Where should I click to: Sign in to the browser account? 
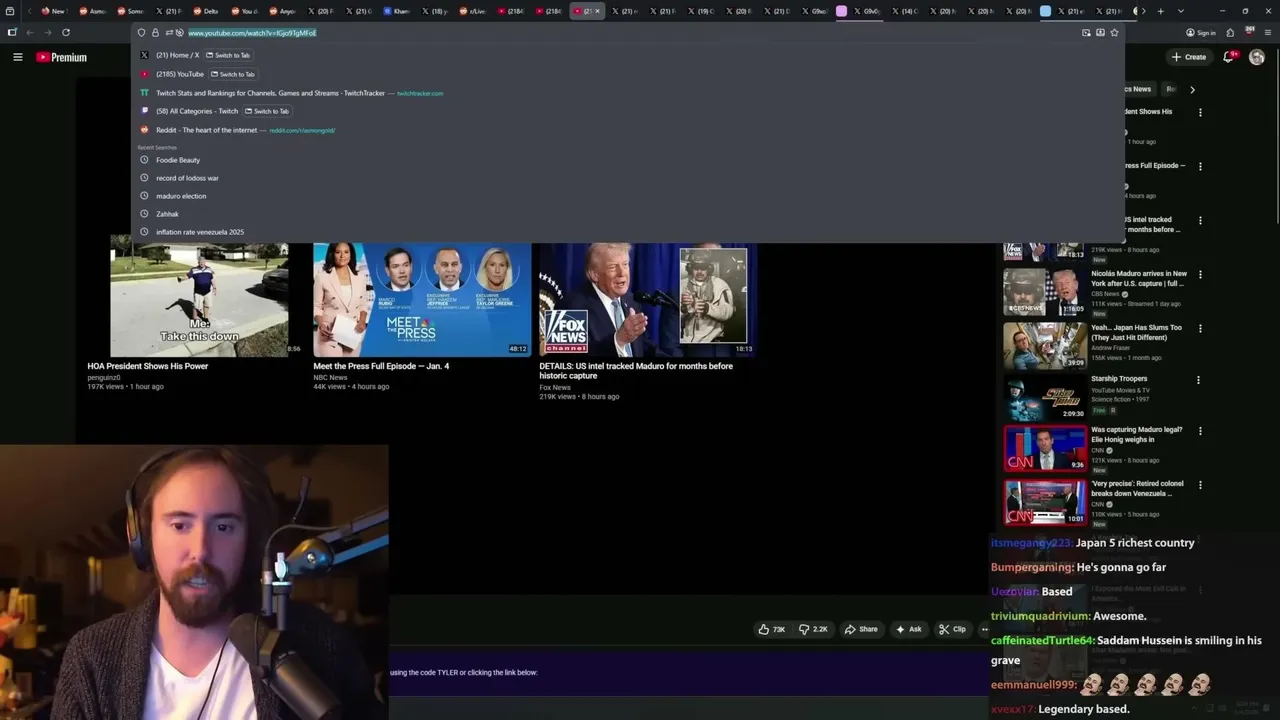click(1201, 33)
